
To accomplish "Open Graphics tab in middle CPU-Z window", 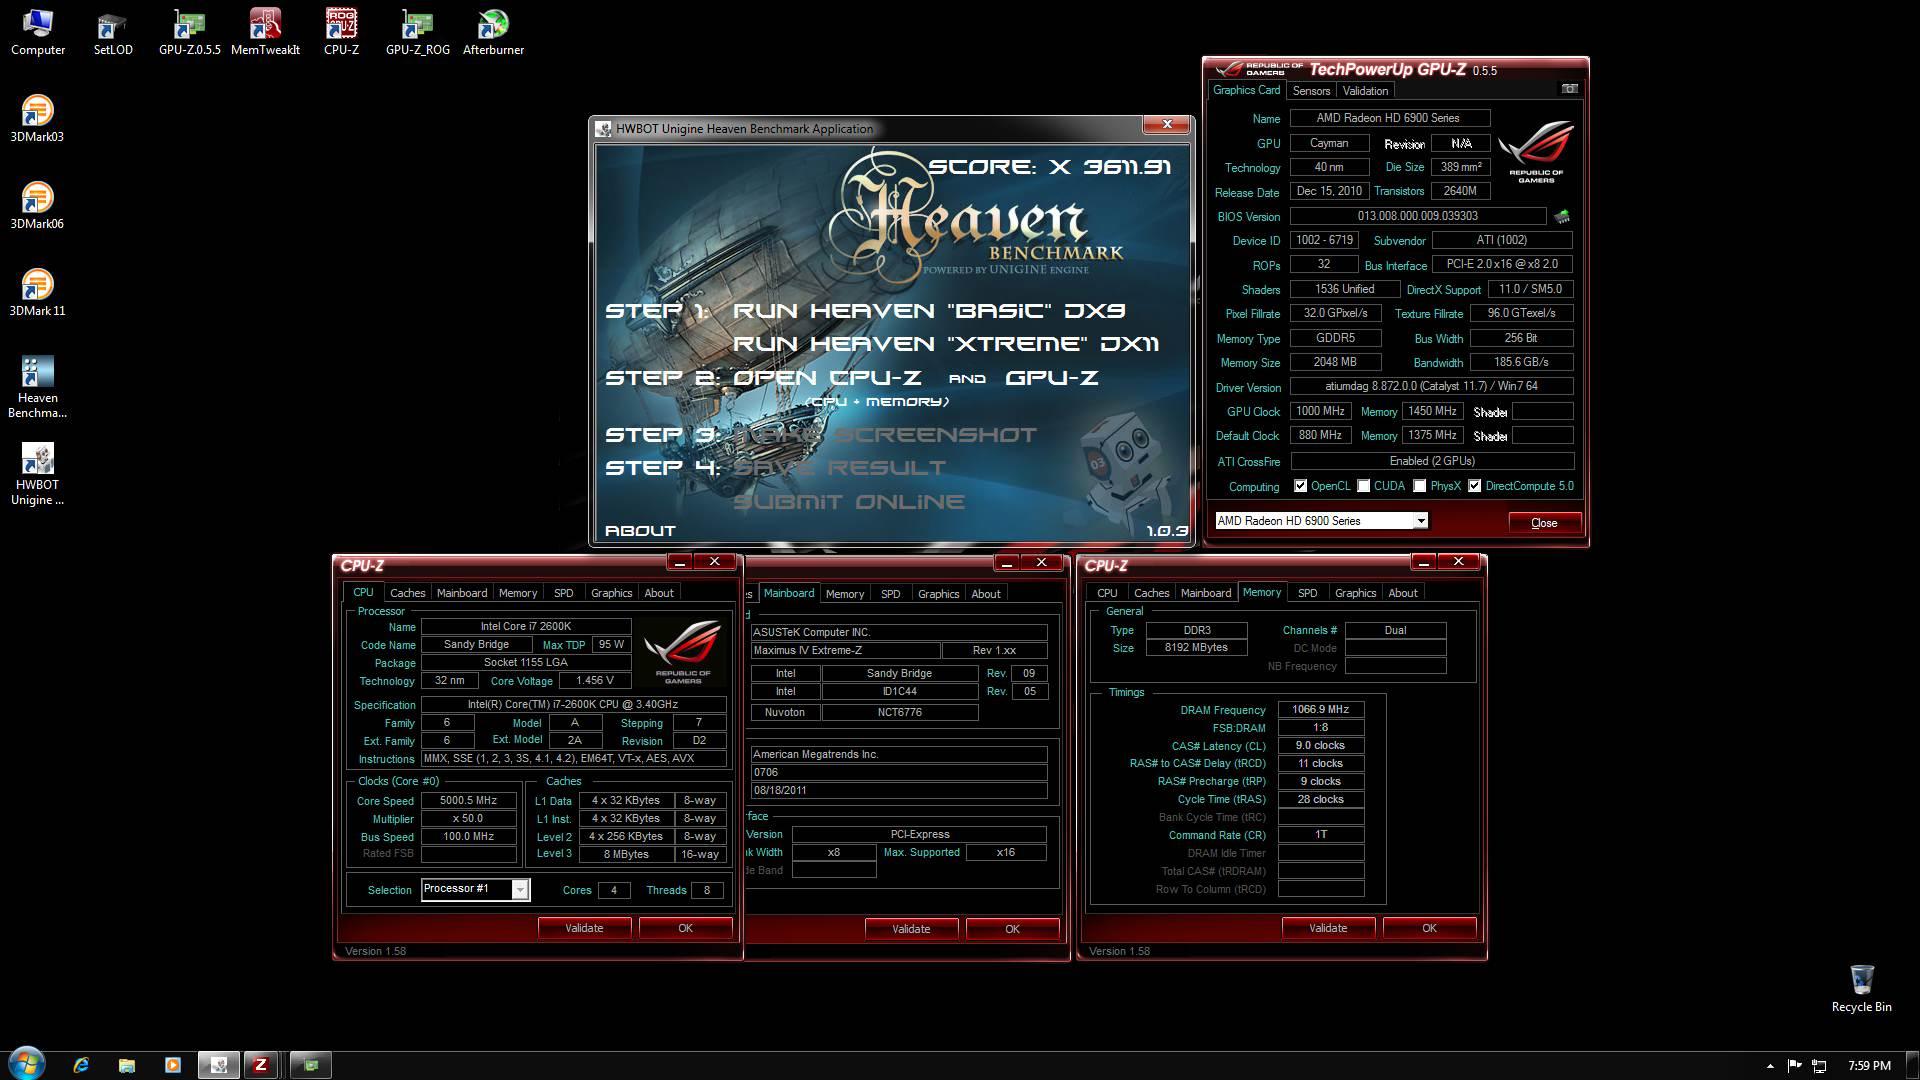I will point(938,594).
